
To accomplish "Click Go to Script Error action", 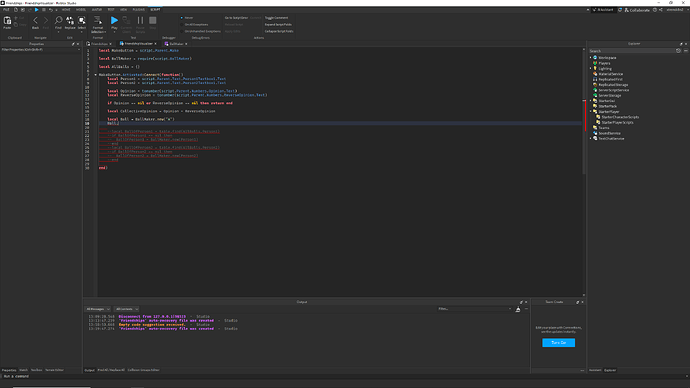I will (236, 18).
